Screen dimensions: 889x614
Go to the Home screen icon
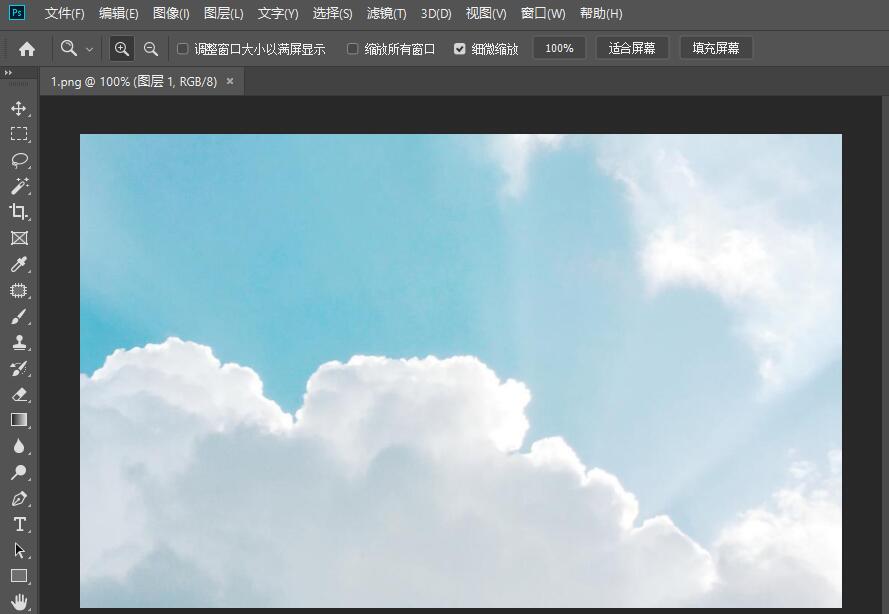[27, 49]
